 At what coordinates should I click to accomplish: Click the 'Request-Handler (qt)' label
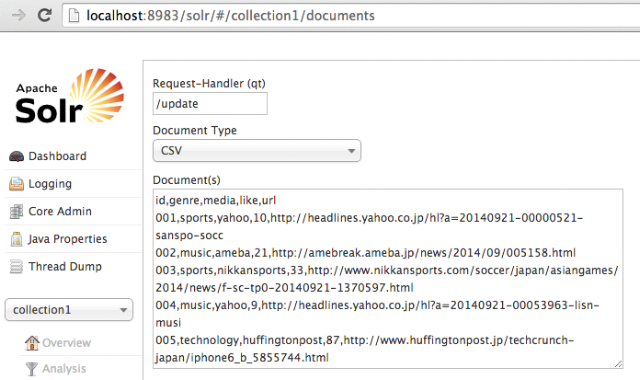209,84
